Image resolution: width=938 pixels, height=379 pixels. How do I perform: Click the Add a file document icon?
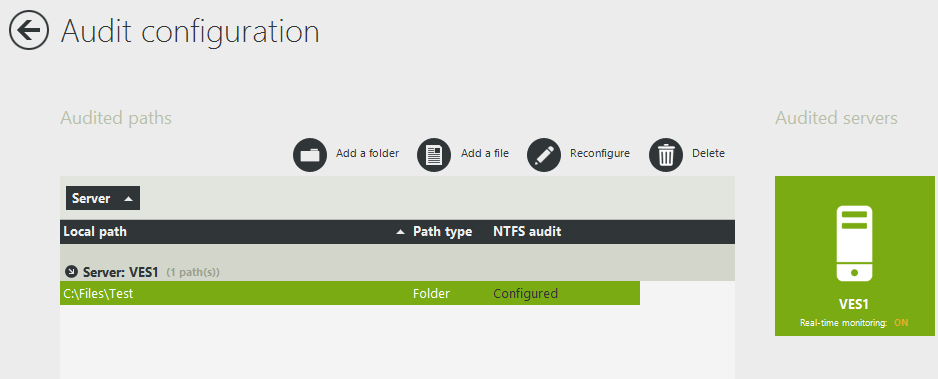click(x=434, y=155)
